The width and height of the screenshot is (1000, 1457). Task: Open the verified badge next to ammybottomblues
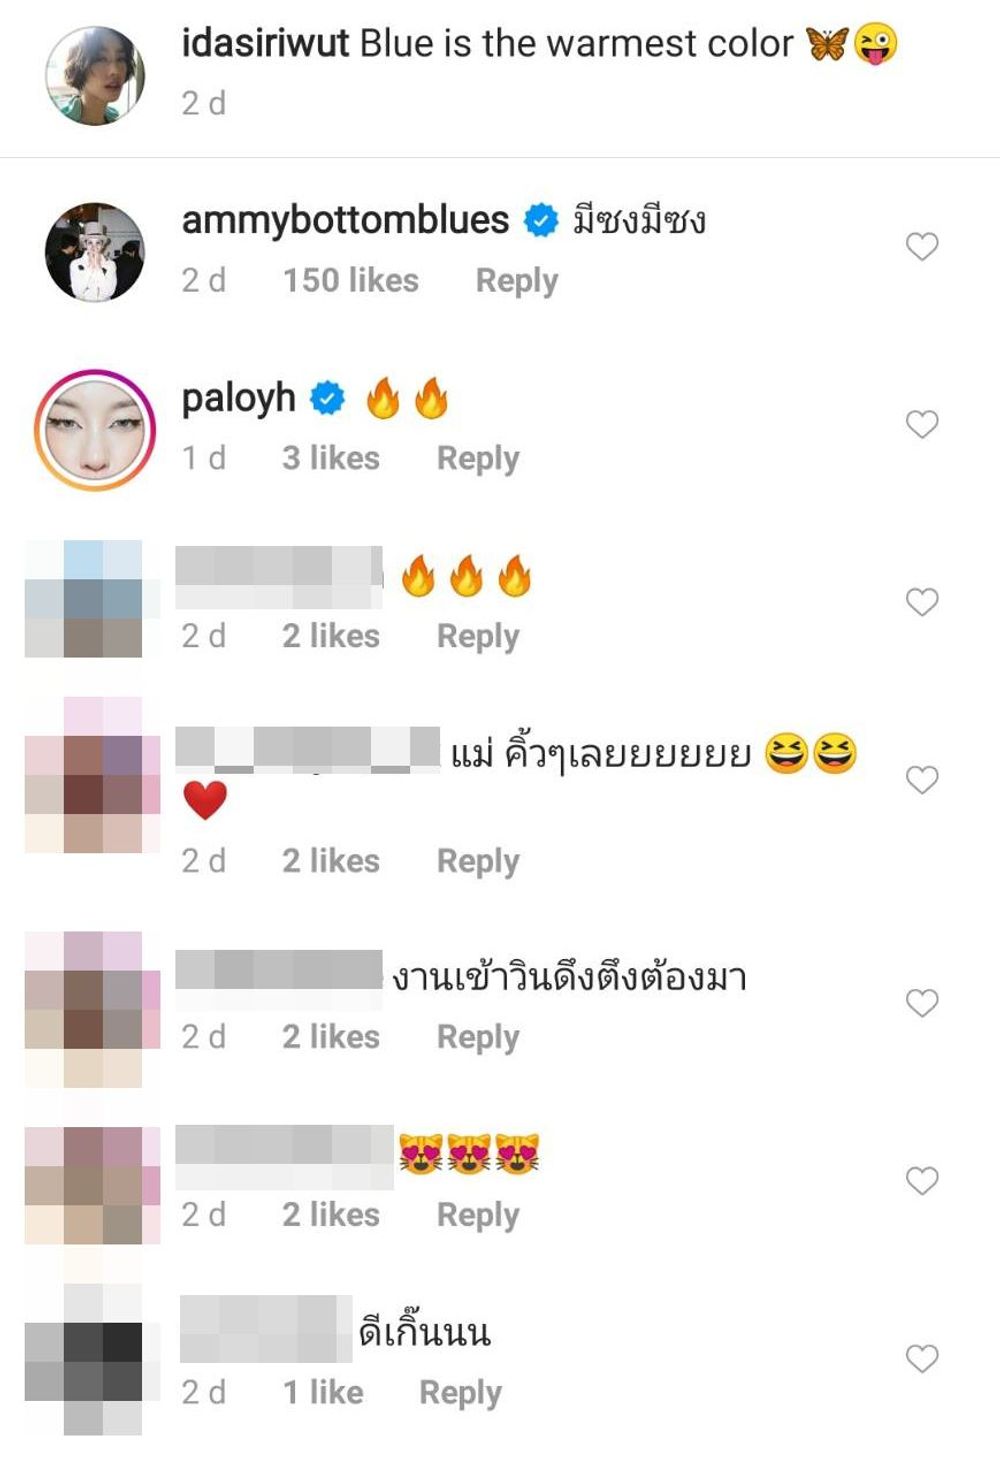[541, 220]
